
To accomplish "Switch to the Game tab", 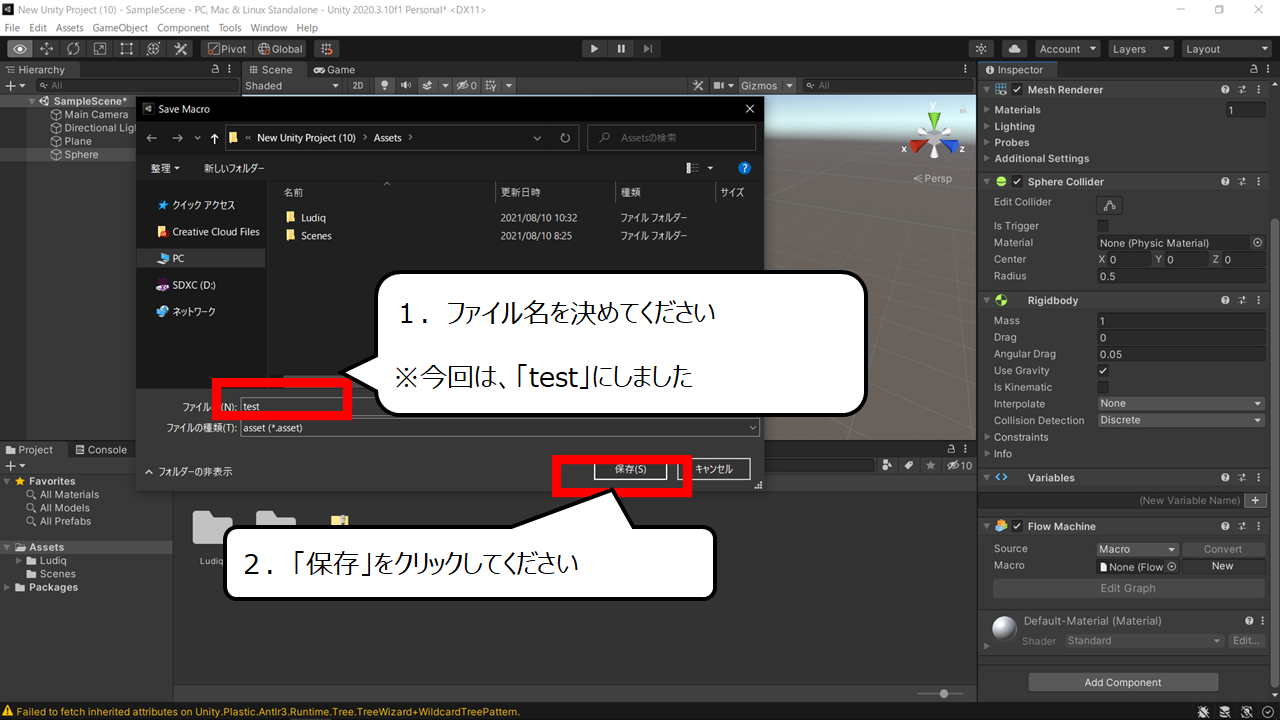I will (334, 70).
